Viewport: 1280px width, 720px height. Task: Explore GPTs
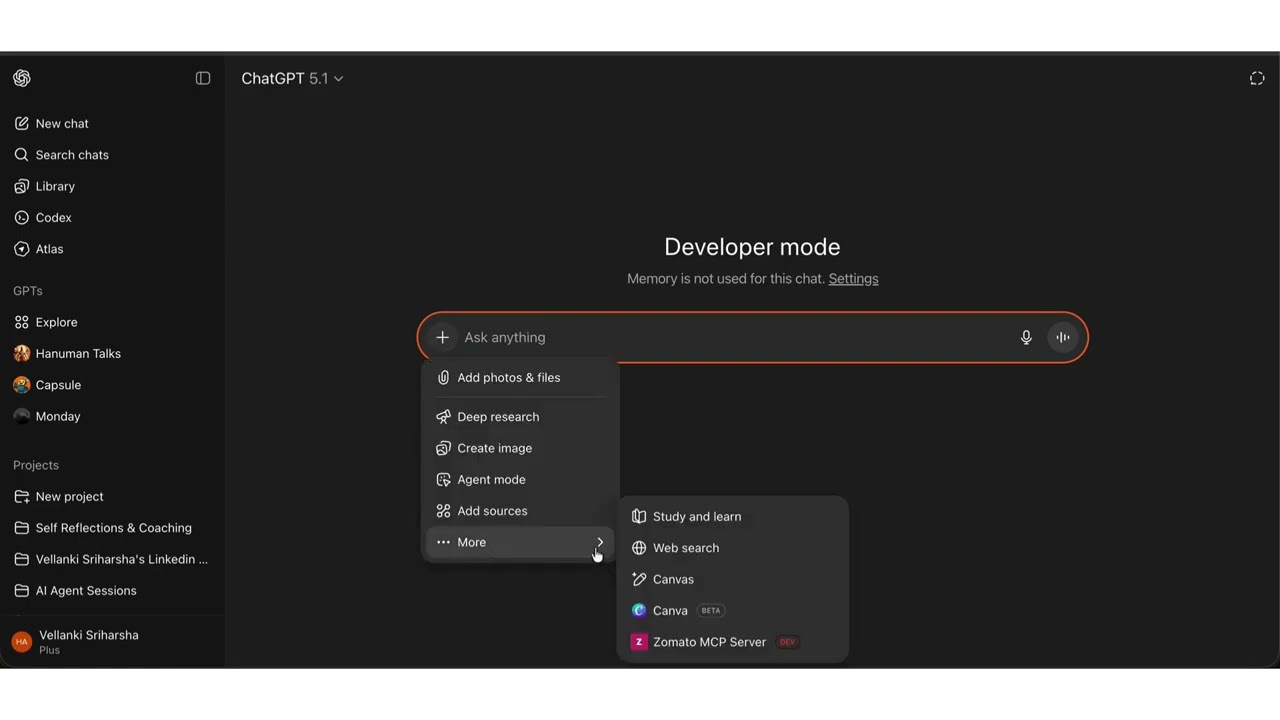click(x=112, y=322)
